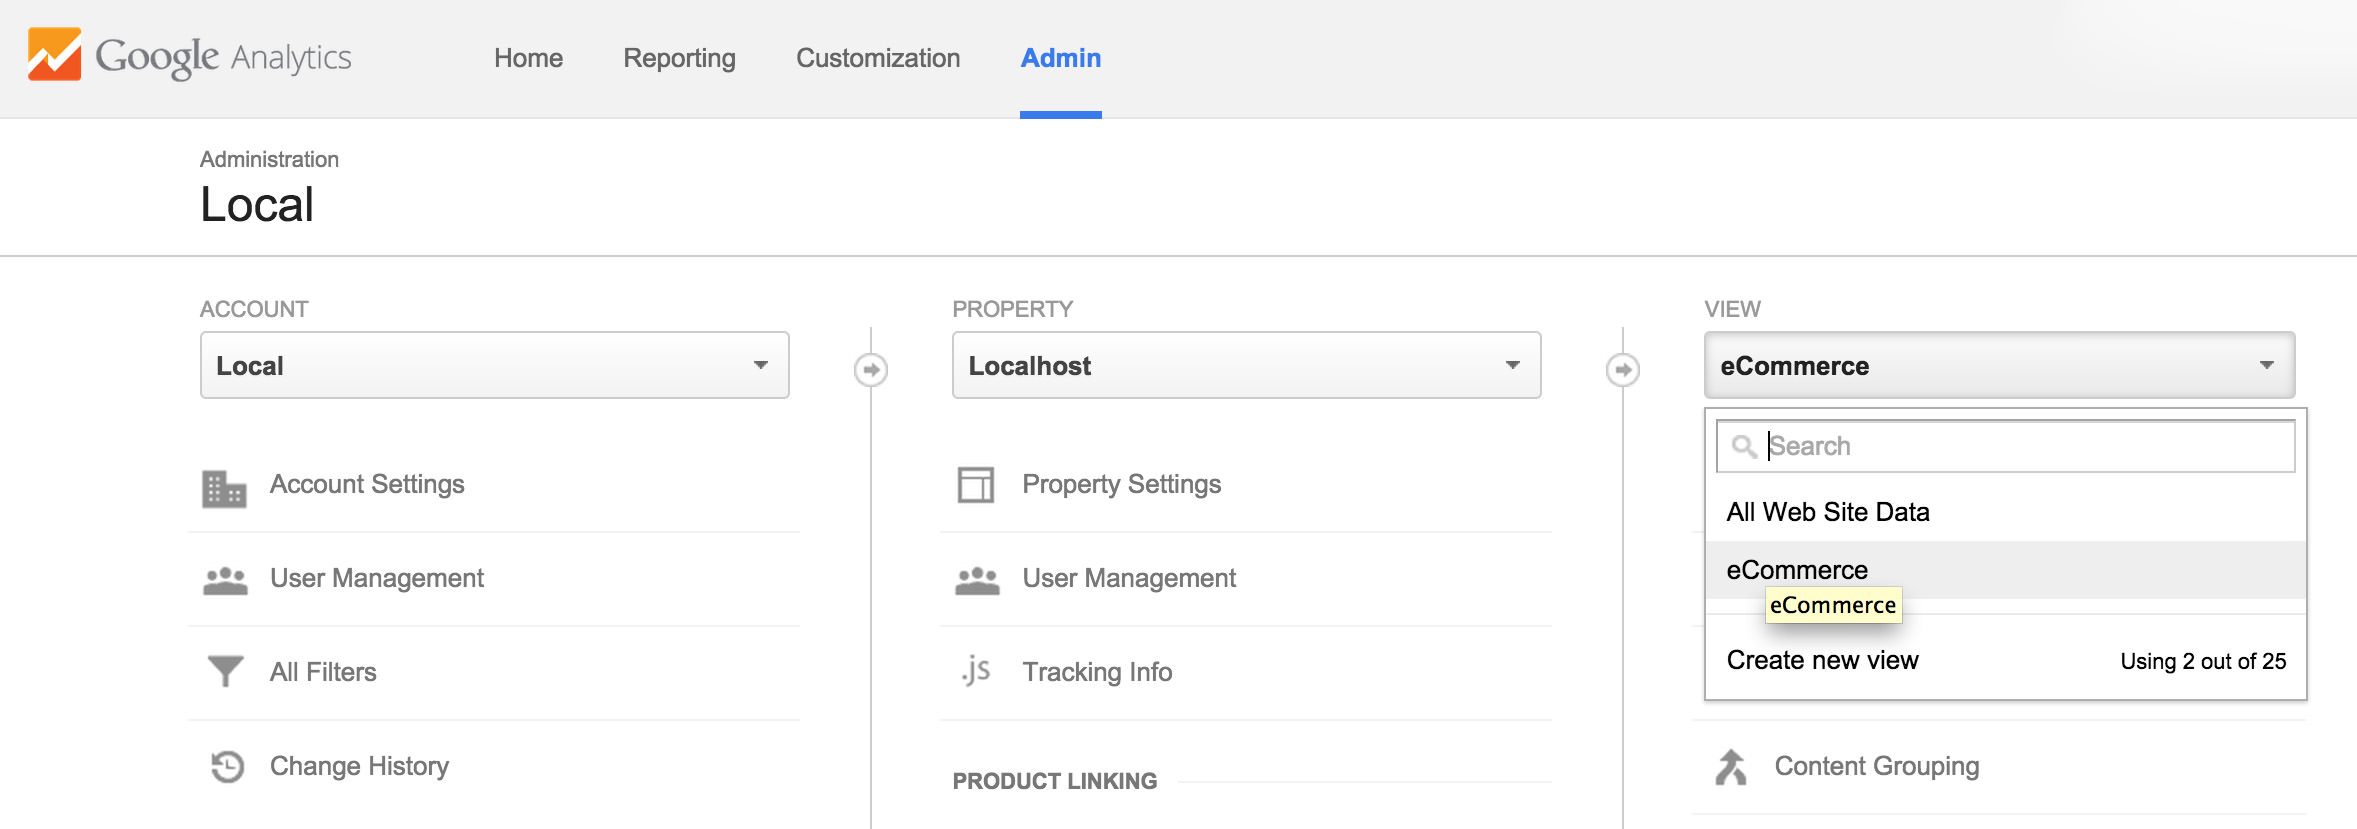This screenshot has width=2357, height=829.
Task: Click the PRODUCT LINKING section header
Action: [1055, 781]
